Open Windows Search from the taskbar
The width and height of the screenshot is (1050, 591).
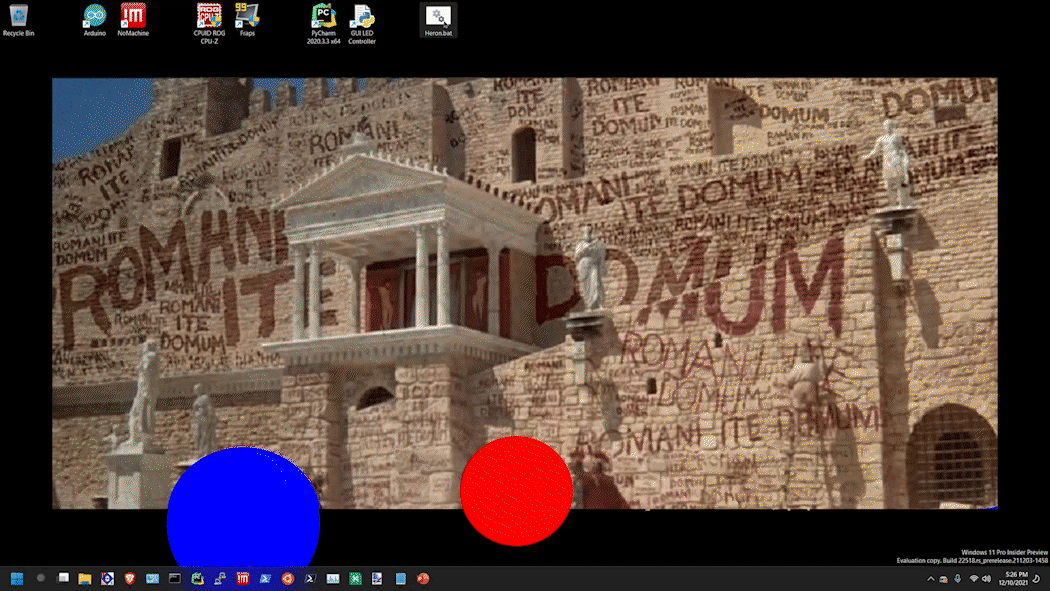click(40, 578)
